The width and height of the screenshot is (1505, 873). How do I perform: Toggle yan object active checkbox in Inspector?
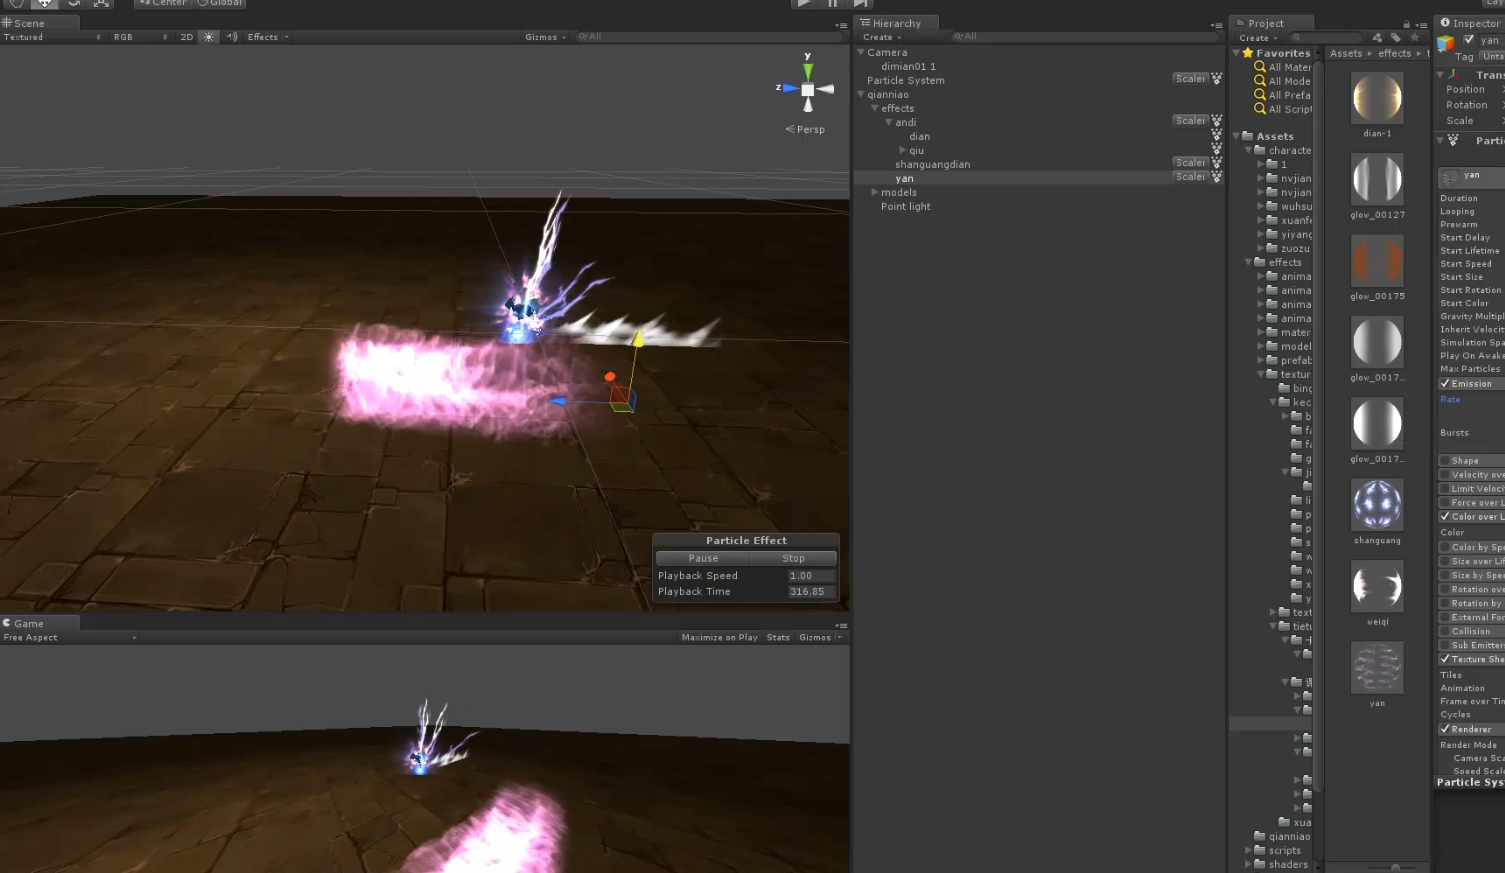coord(1468,40)
